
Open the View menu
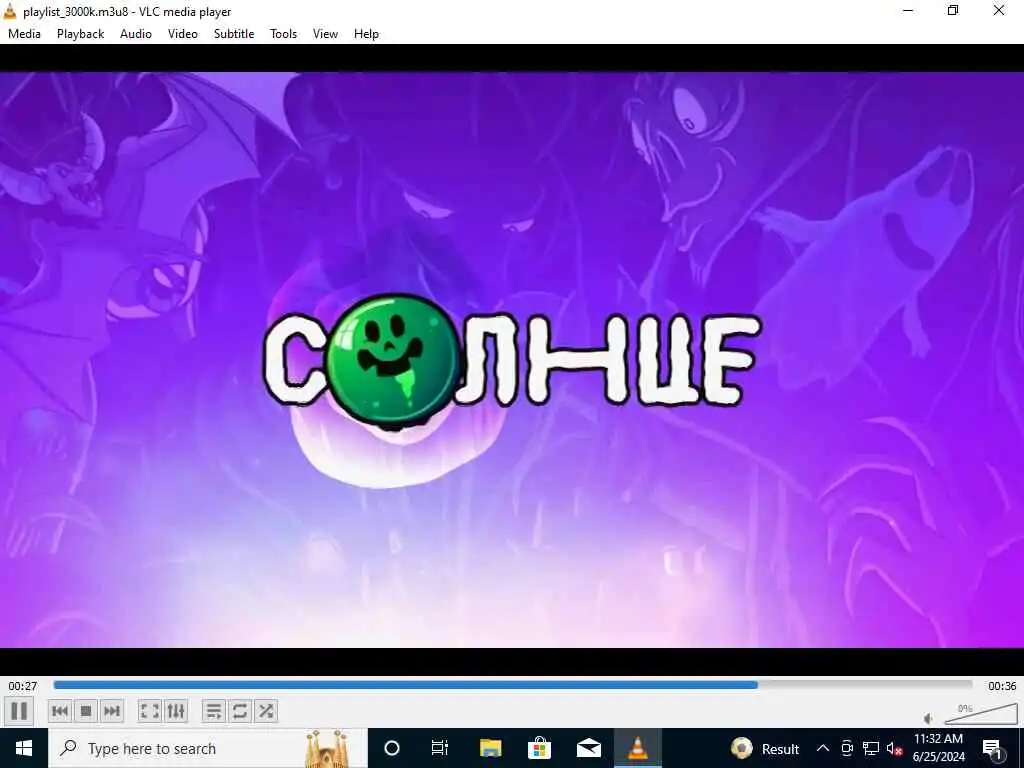pyautogui.click(x=325, y=34)
